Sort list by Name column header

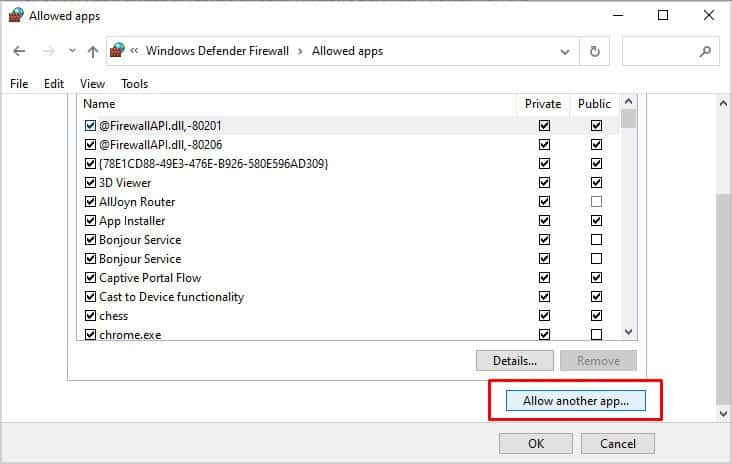[x=99, y=104]
